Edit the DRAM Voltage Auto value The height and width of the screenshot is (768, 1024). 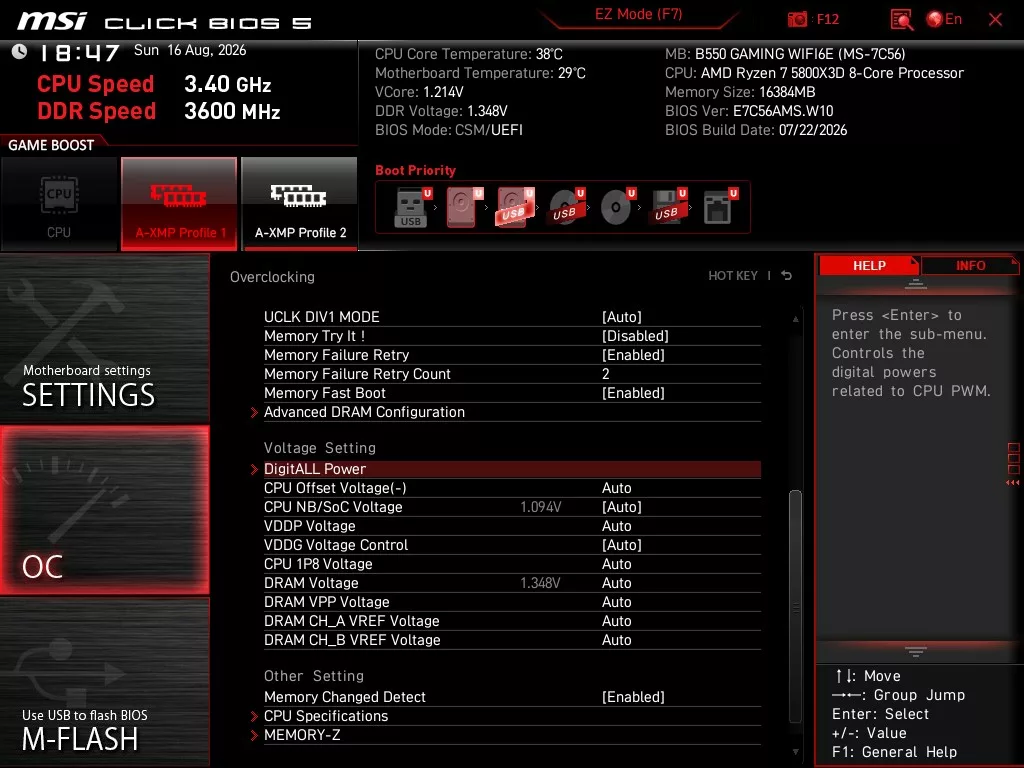[616, 583]
